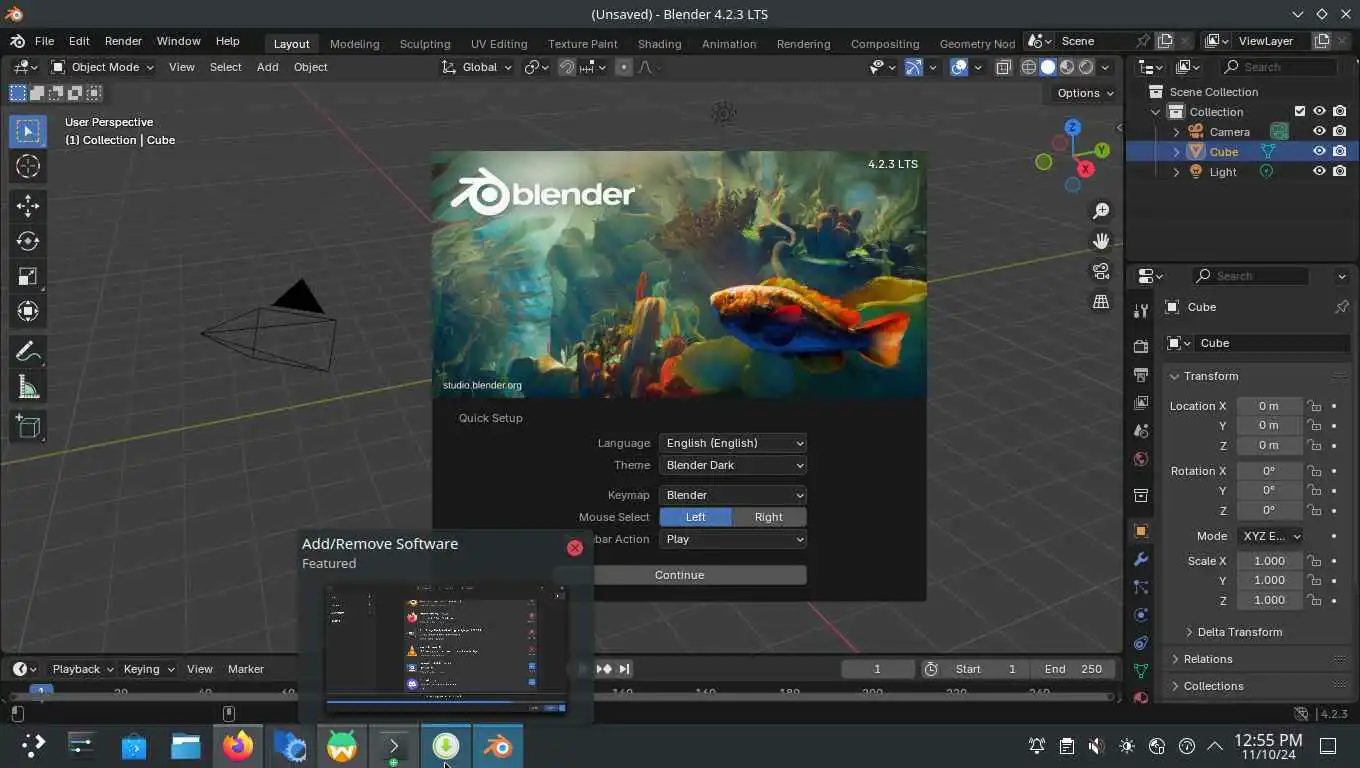Select the Scale tool
Screen dimensions: 1360x768
tap(28, 276)
